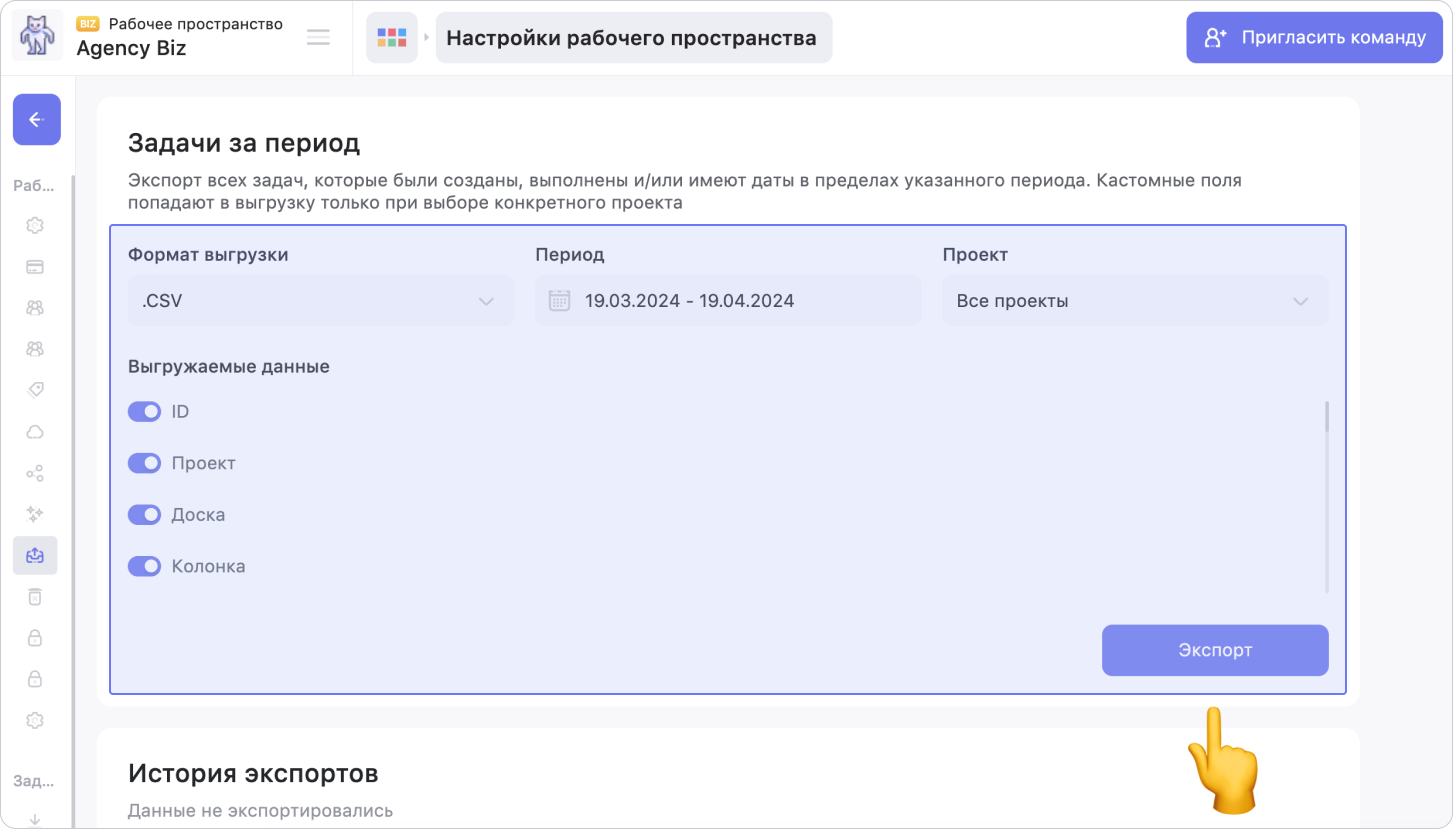Screen dimensions: 1453x829
Task: Turn off the Проект data toggle
Action: pos(145,463)
